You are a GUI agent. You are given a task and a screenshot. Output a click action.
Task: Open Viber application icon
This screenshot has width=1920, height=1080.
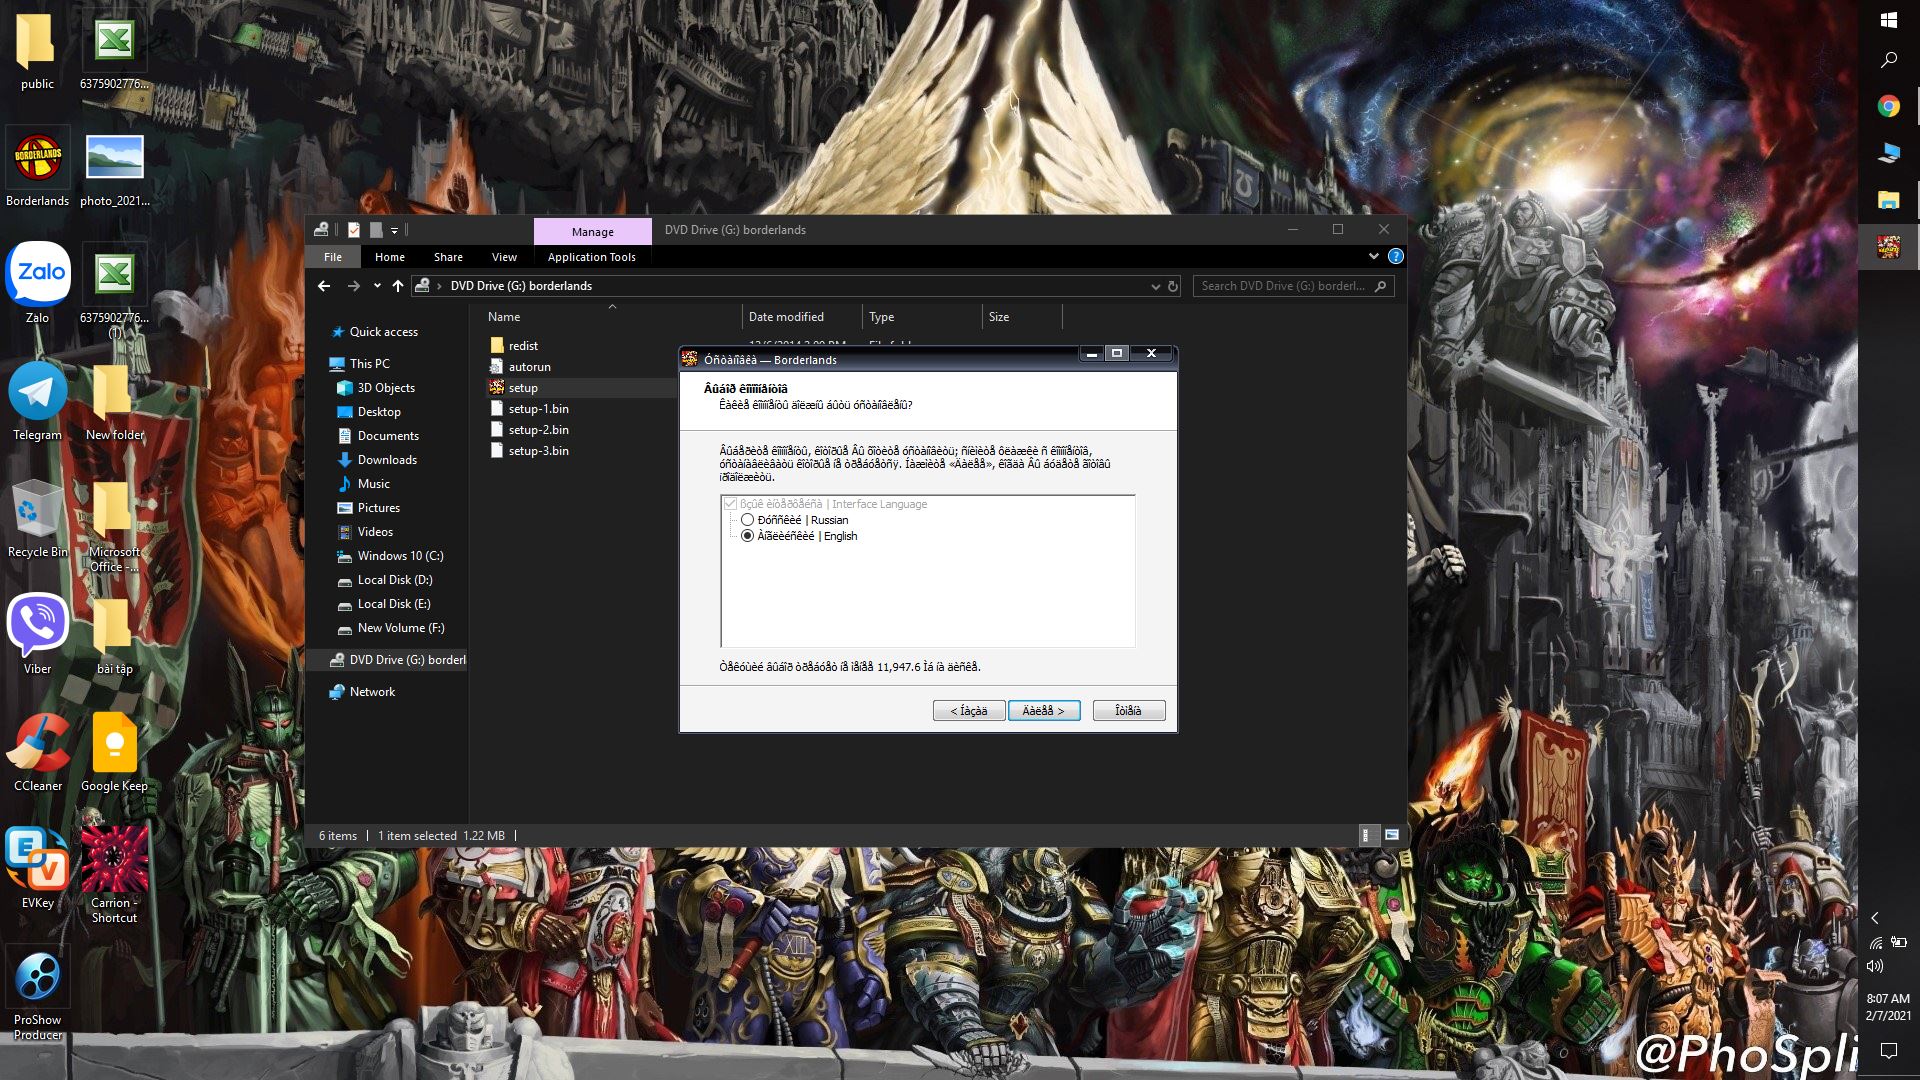pyautogui.click(x=37, y=625)
